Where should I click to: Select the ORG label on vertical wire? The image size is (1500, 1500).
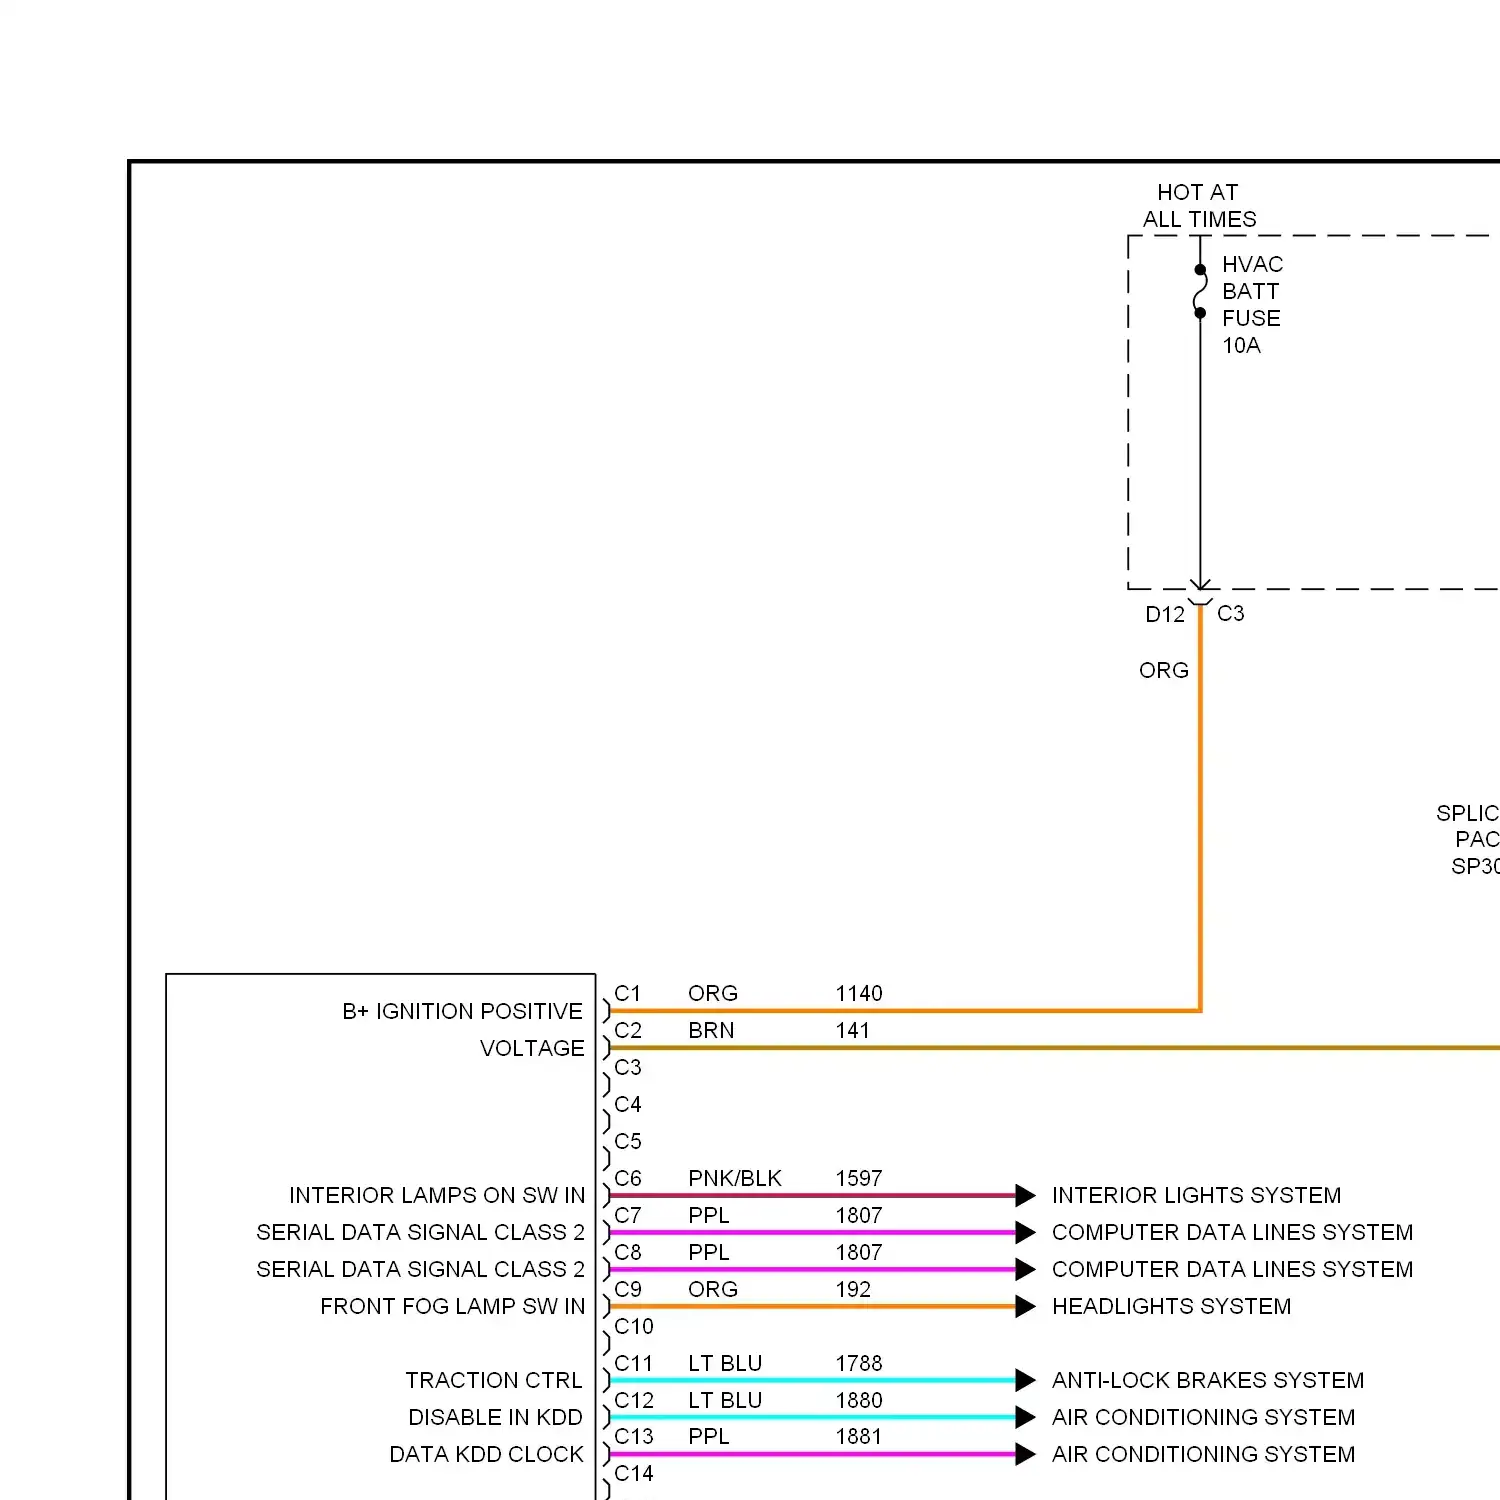tap(1164, 670)
